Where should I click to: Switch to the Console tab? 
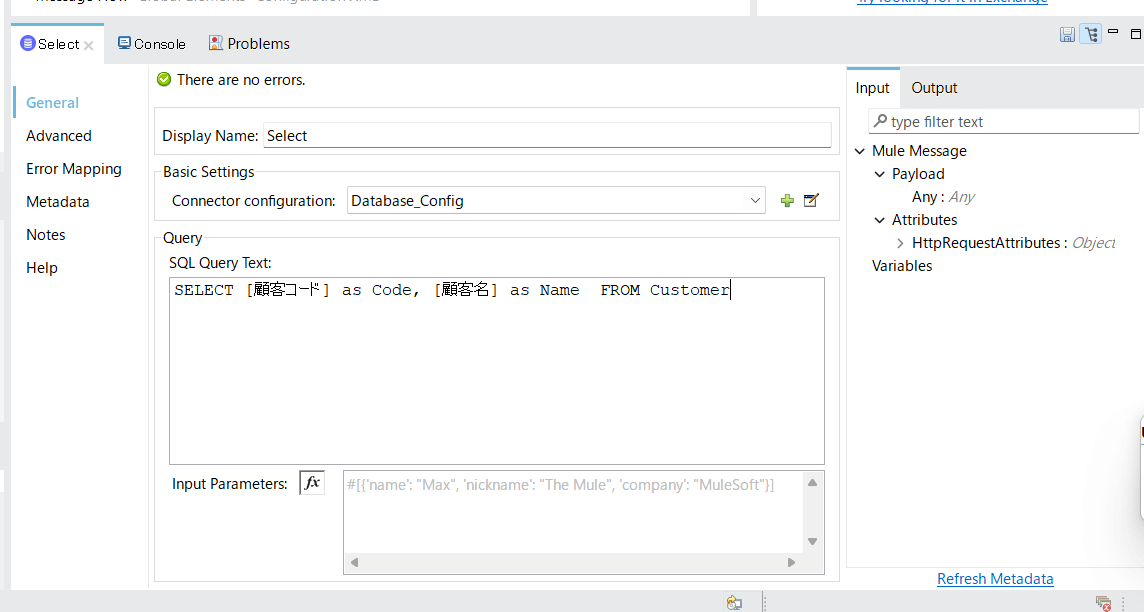click(152, 44)
